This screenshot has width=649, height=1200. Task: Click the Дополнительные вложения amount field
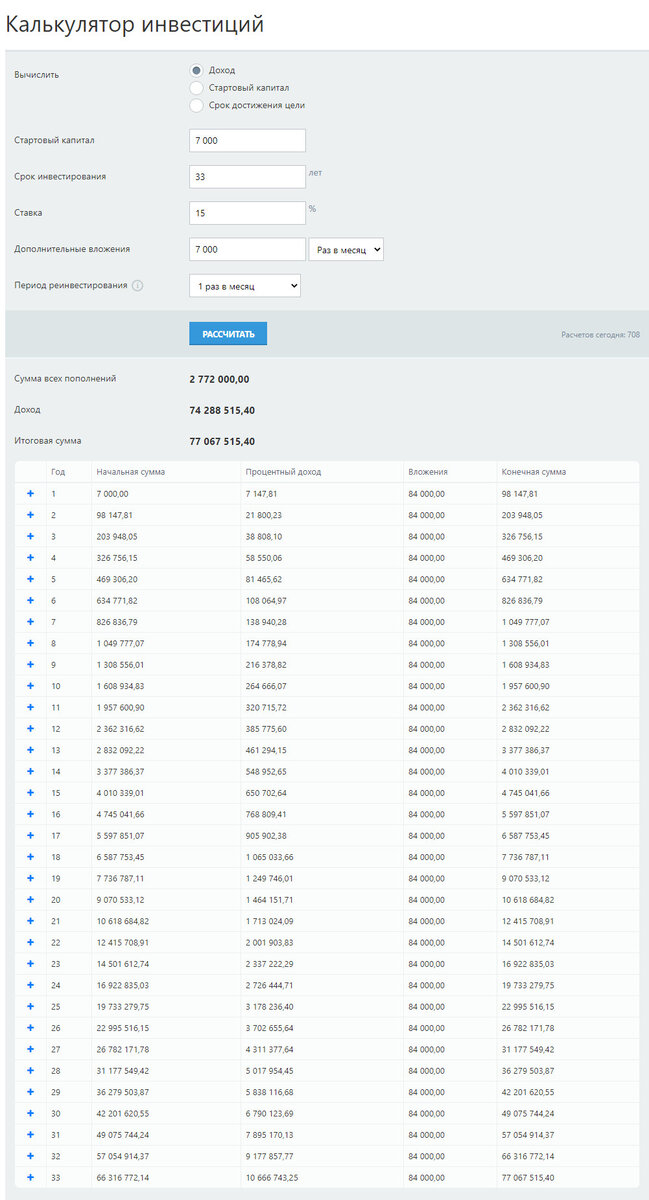tap(247, 249)
